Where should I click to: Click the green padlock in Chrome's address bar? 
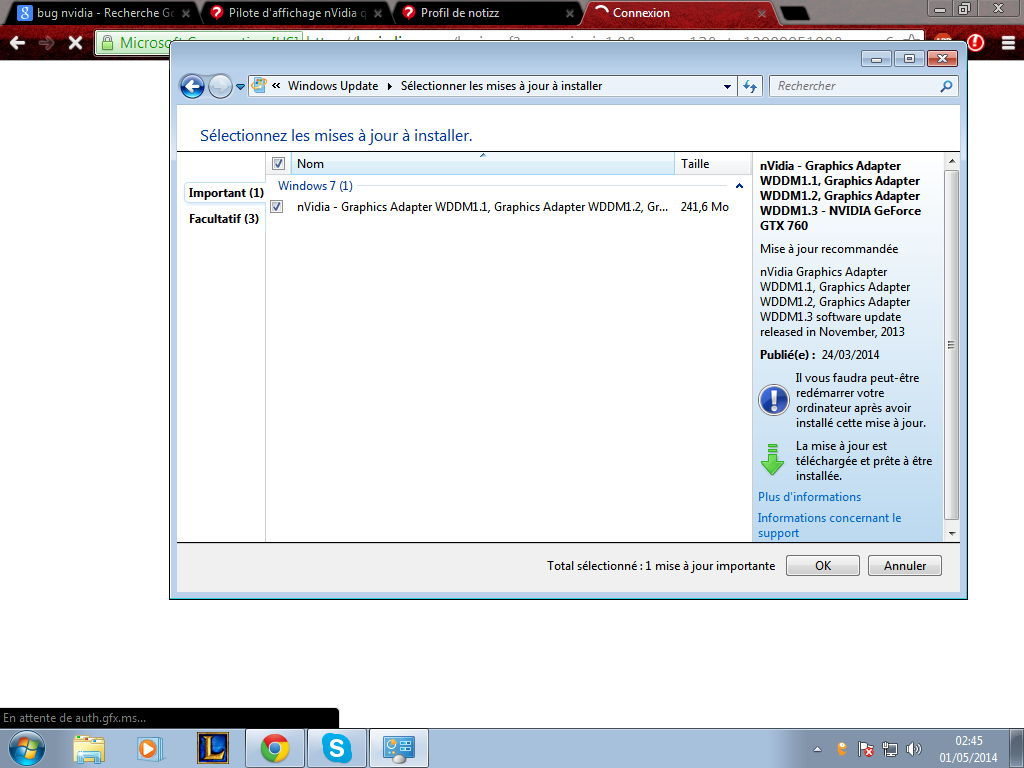pos(107,43)
